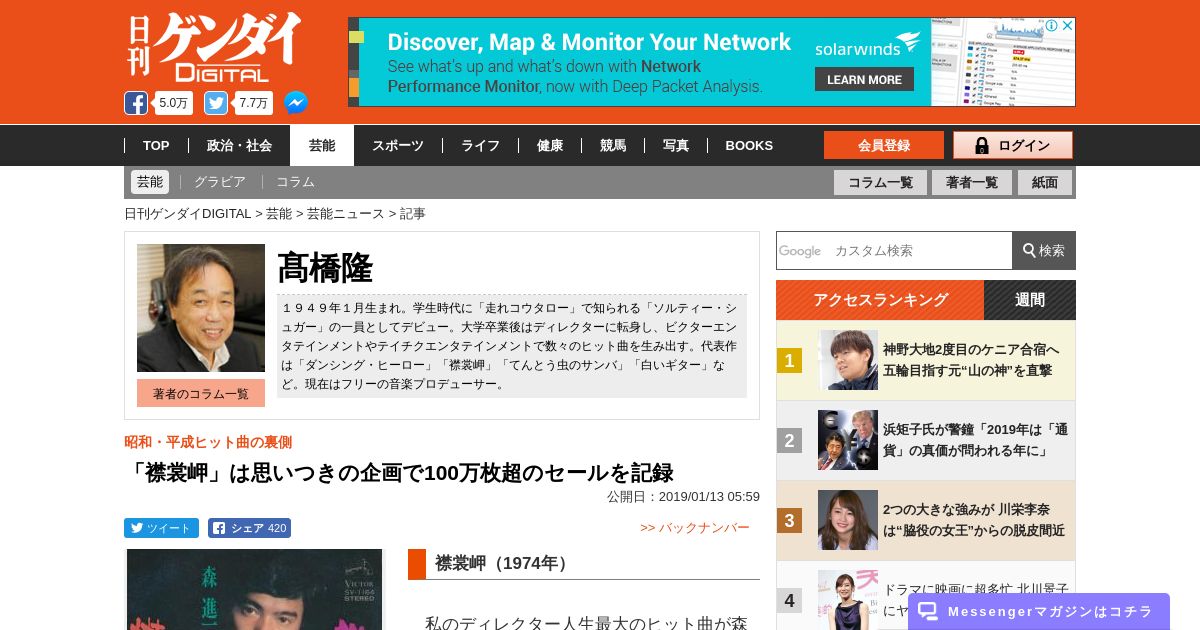This screenshot has height=630, width=1200.
Task: Click the author 髙橋隆 portrait photo
Action: coord(201,308)
